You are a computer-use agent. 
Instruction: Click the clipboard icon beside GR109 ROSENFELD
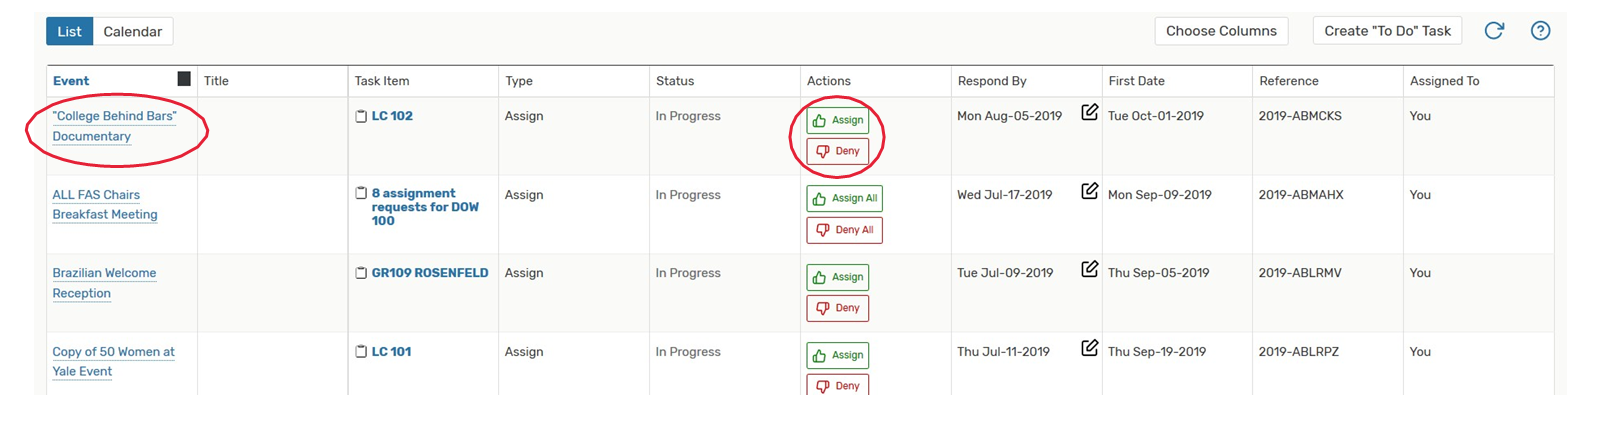click(361, 273)
